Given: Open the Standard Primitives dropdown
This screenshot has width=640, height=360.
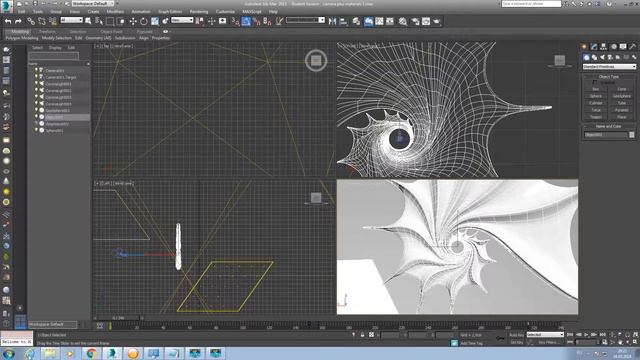Looking at the screenshot, I should [x=609, y=66].
